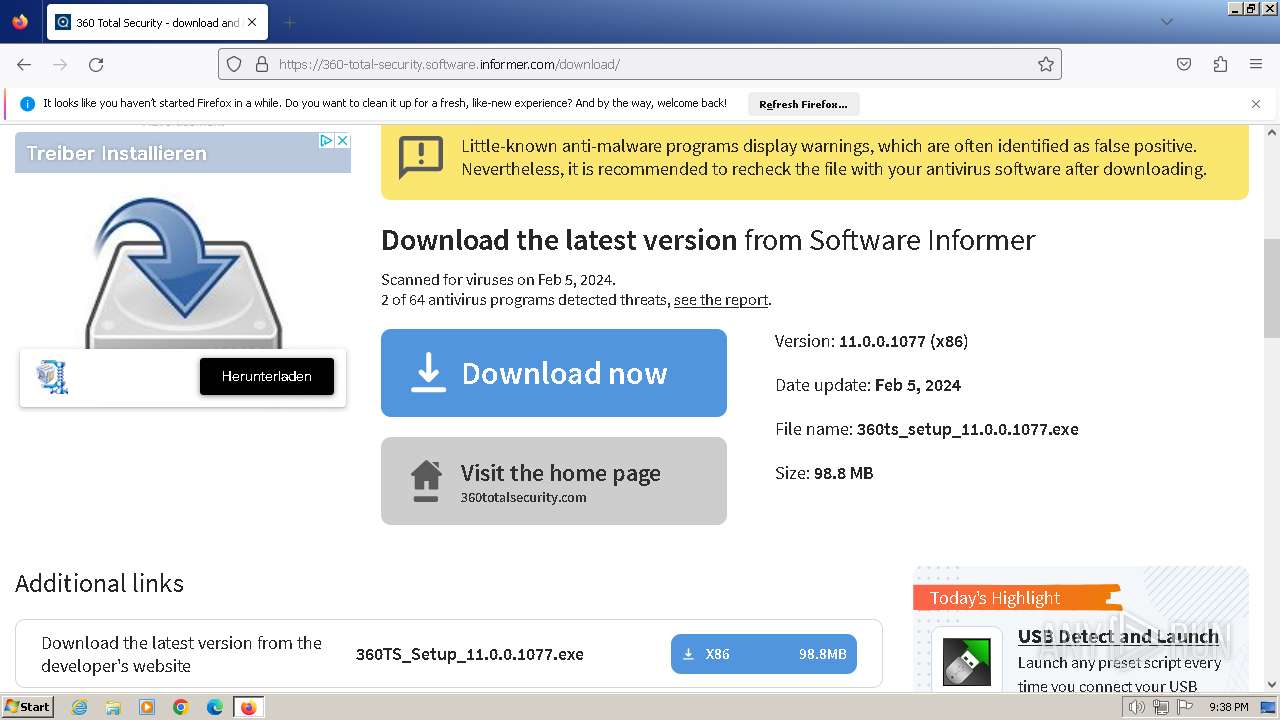Image resolution: width=1280 pixels, height=720 pixels.
Task: Close the 360 Total Security tab
Action: (x=251, y=22)
